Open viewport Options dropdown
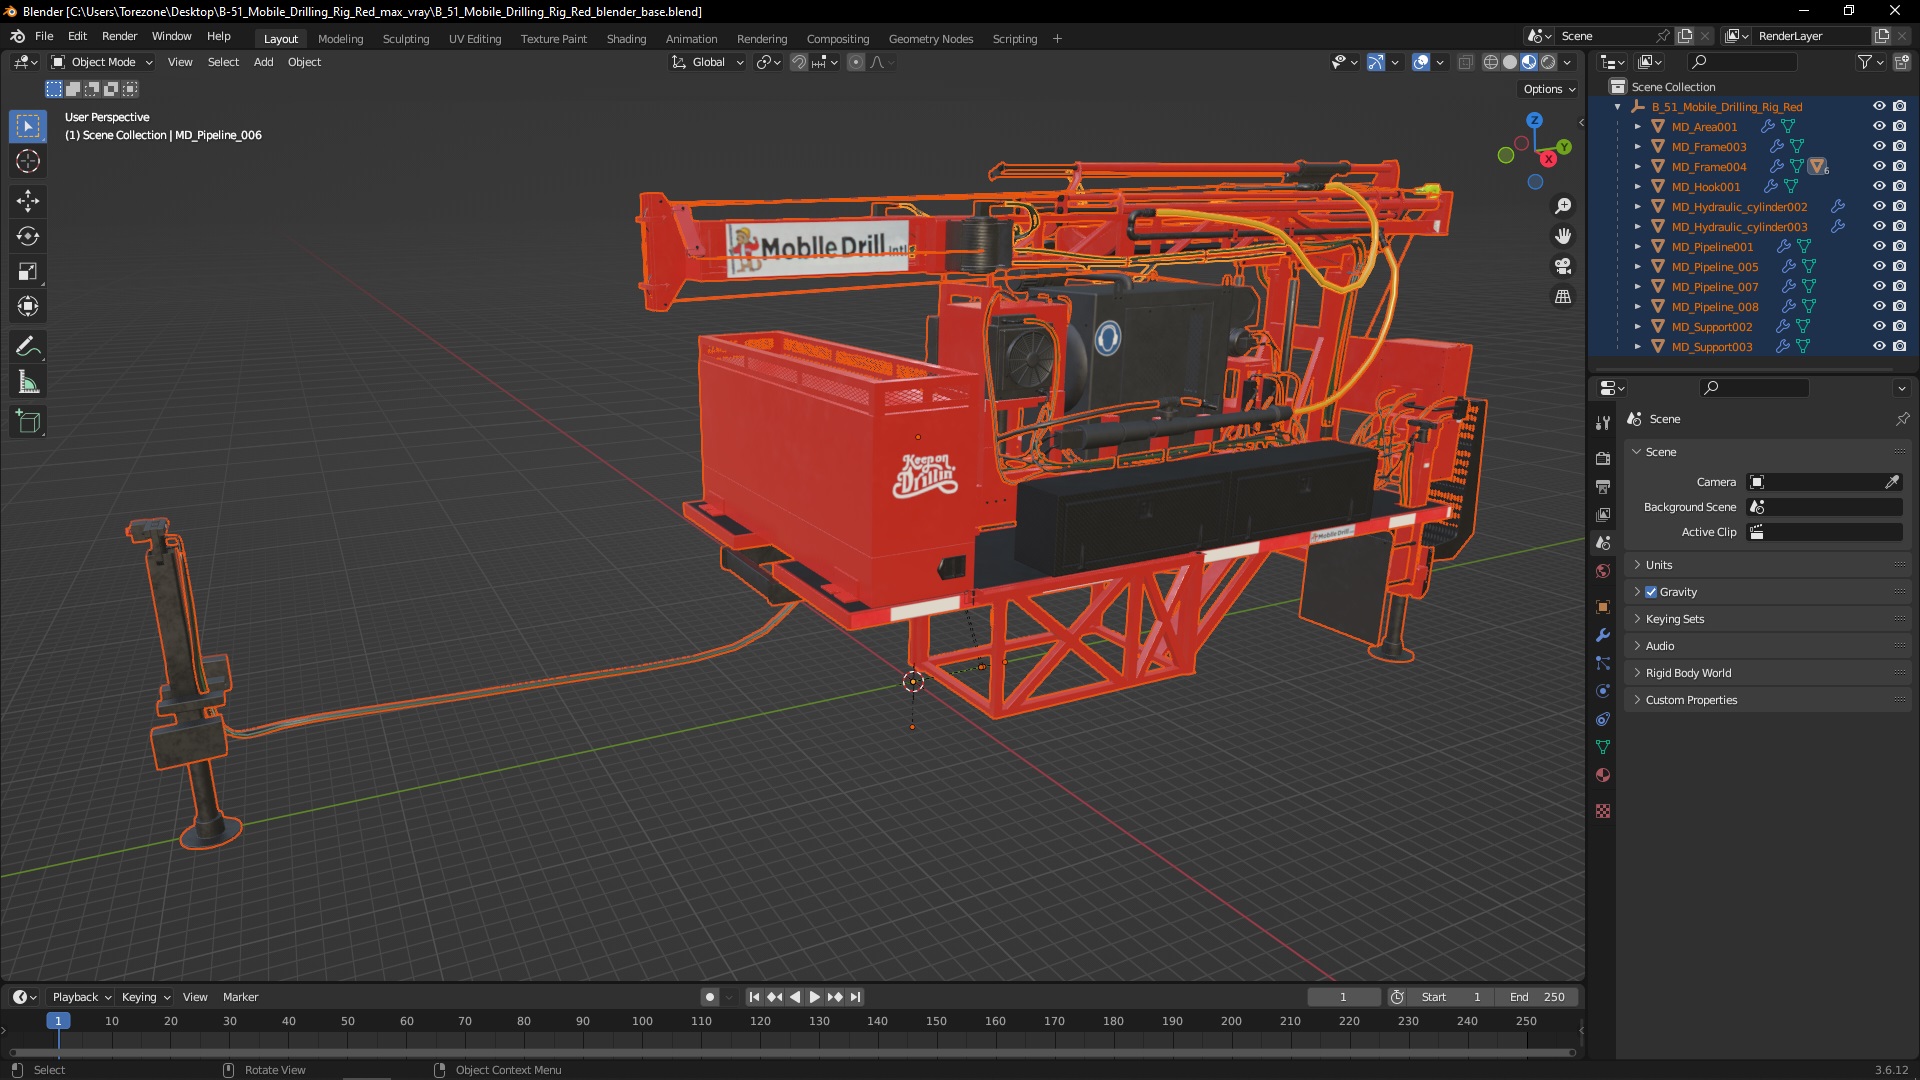Screen dimensions: 1920x1080 point(1549,89)
